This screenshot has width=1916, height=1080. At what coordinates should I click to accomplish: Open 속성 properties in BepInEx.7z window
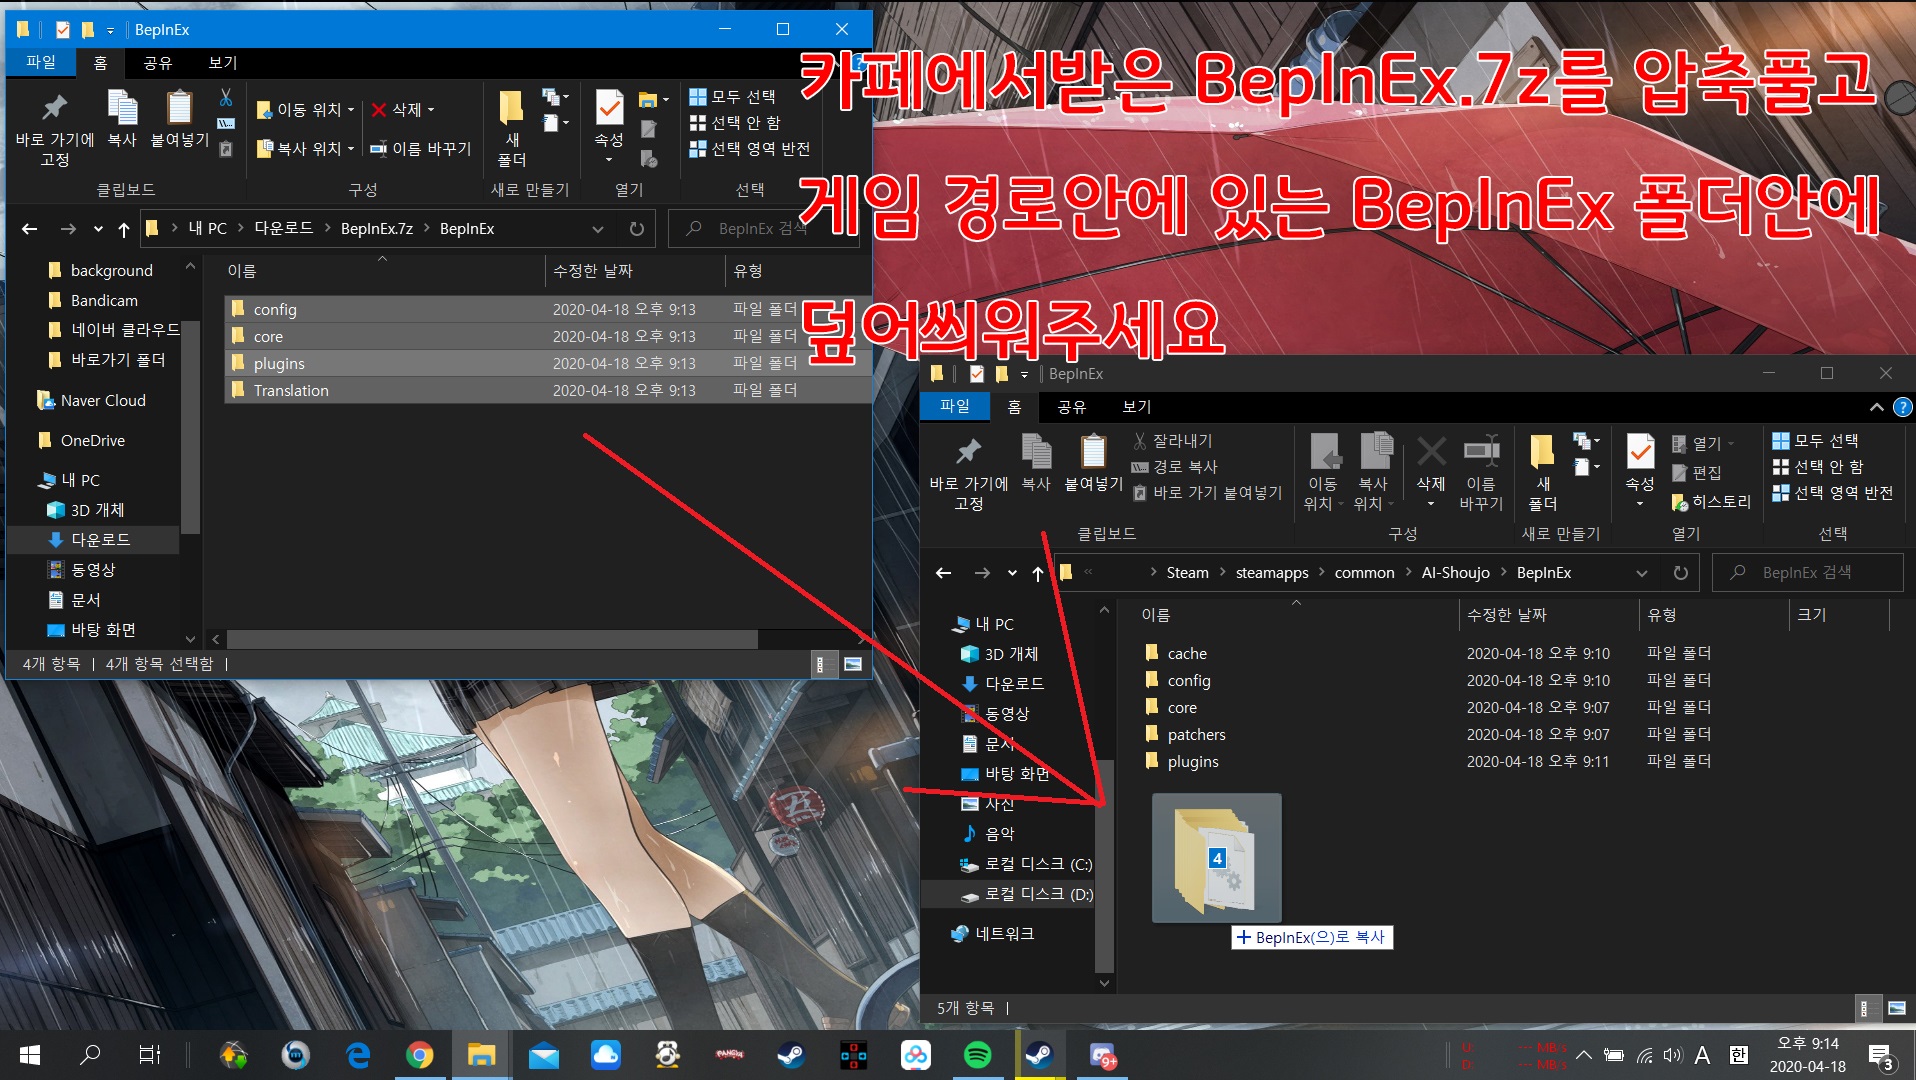click(x=609, y=127)
